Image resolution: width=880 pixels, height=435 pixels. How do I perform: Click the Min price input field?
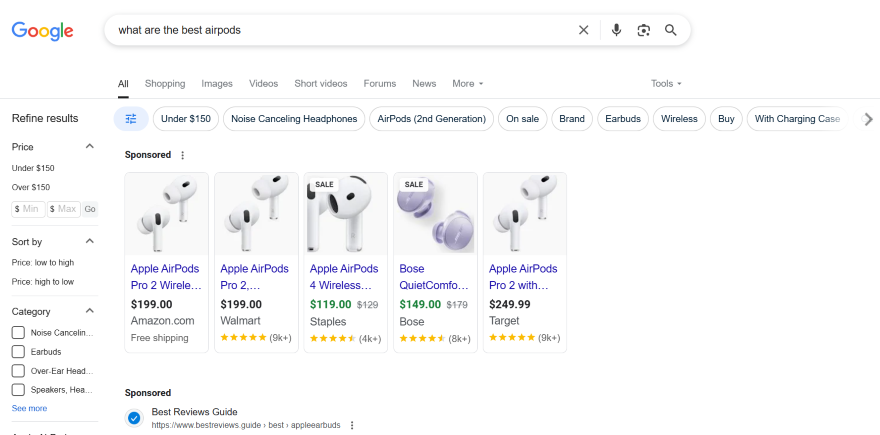coord(28,209)
